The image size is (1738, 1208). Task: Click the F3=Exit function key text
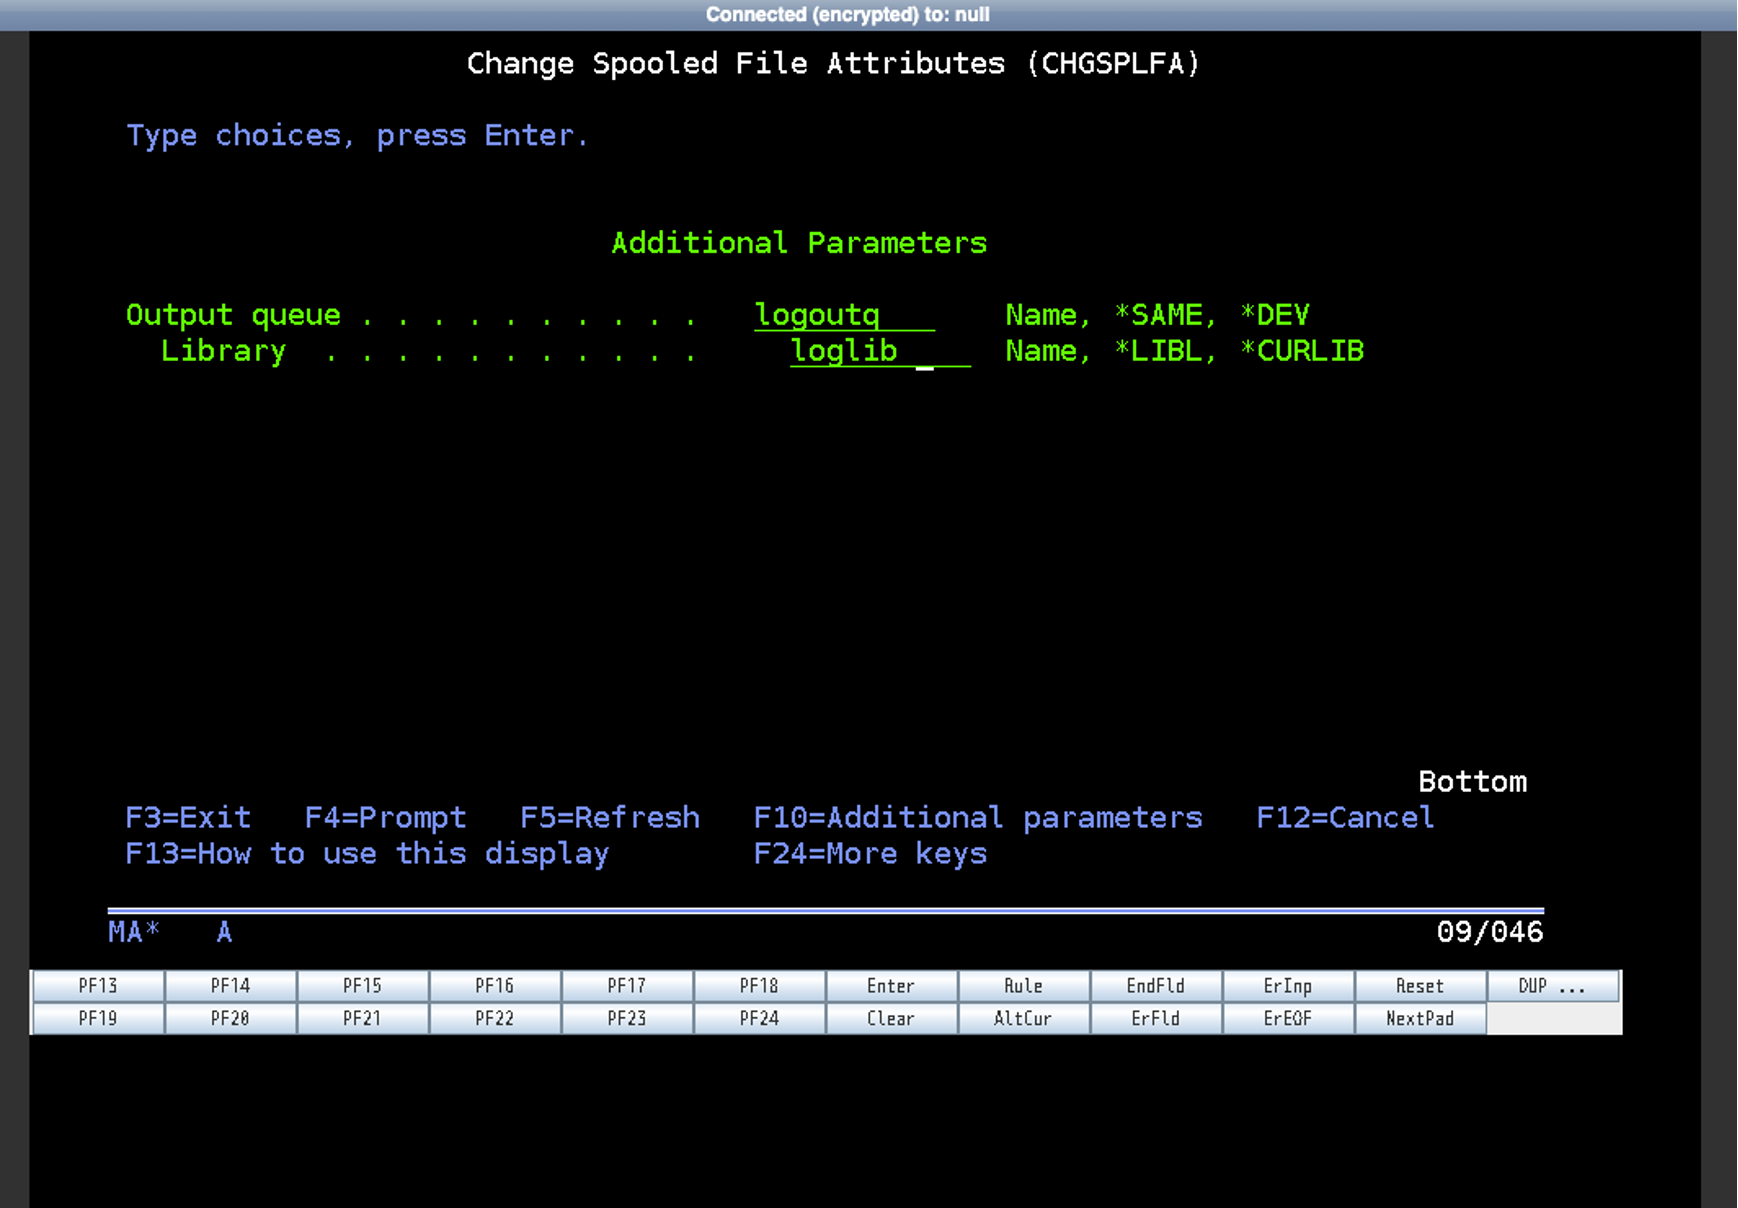(x=188, y=818)
